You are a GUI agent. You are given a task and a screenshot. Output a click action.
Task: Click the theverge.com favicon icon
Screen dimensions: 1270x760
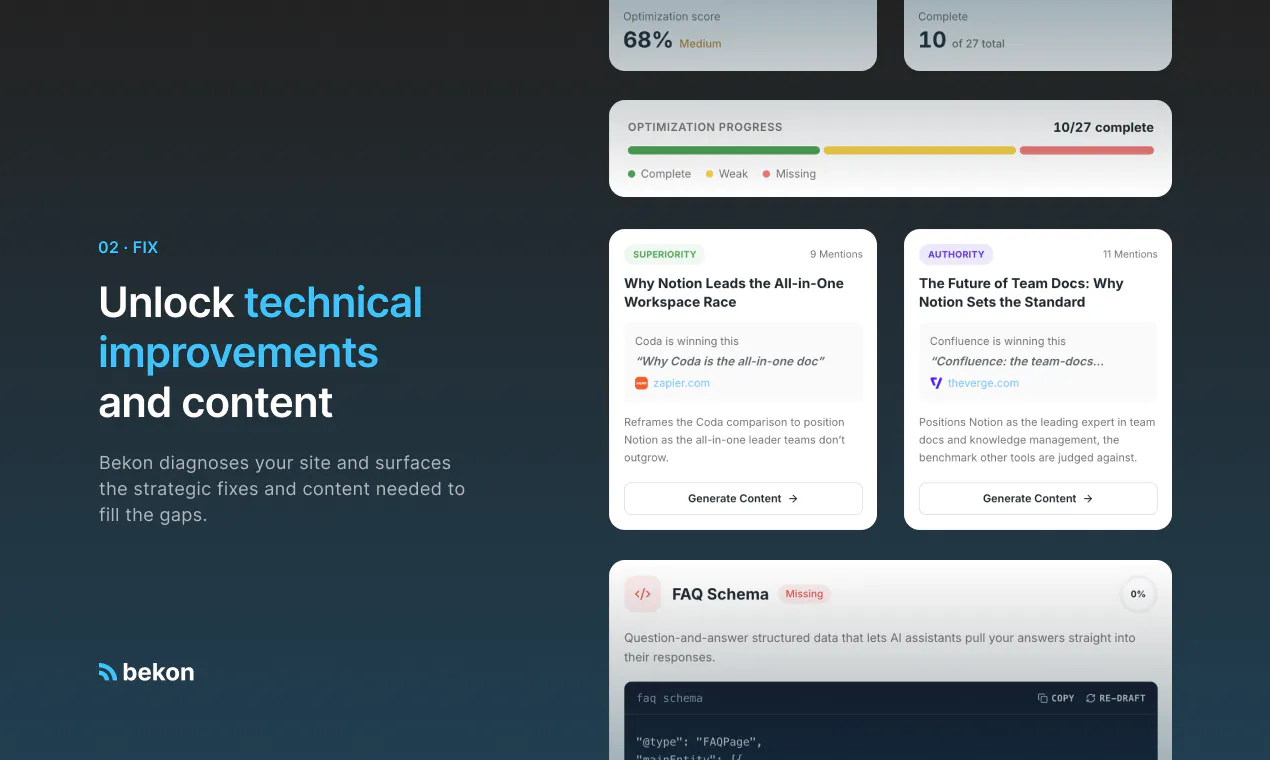pos(936,383)
